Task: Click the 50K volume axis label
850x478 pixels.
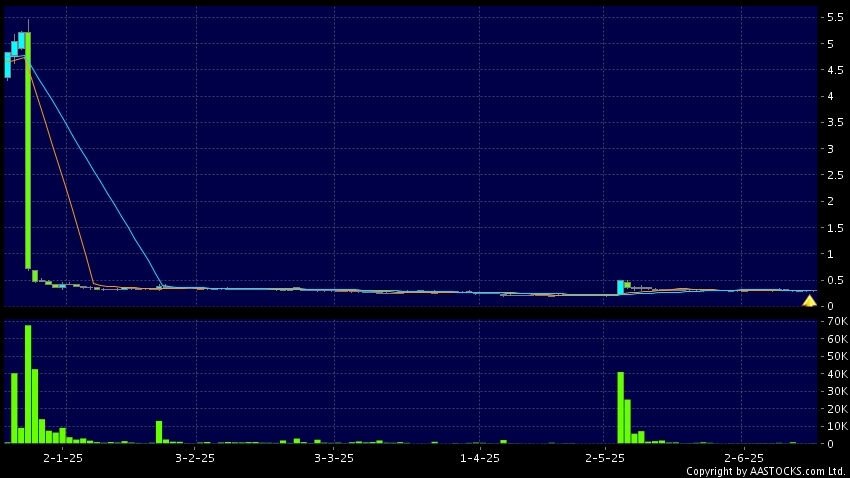Action: click(838, 356)
